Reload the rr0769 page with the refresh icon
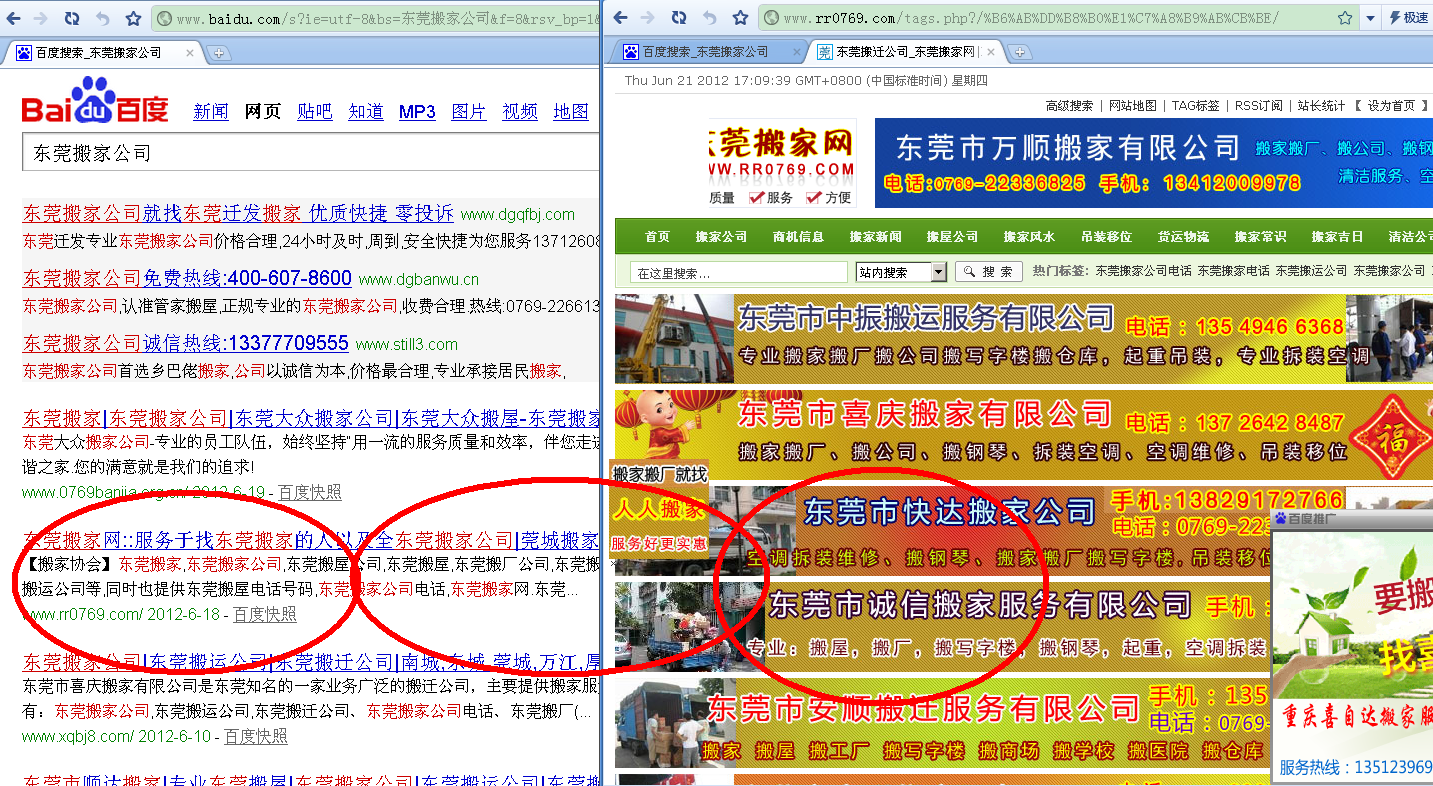1433x786 pixels. (x=678, y=17)
